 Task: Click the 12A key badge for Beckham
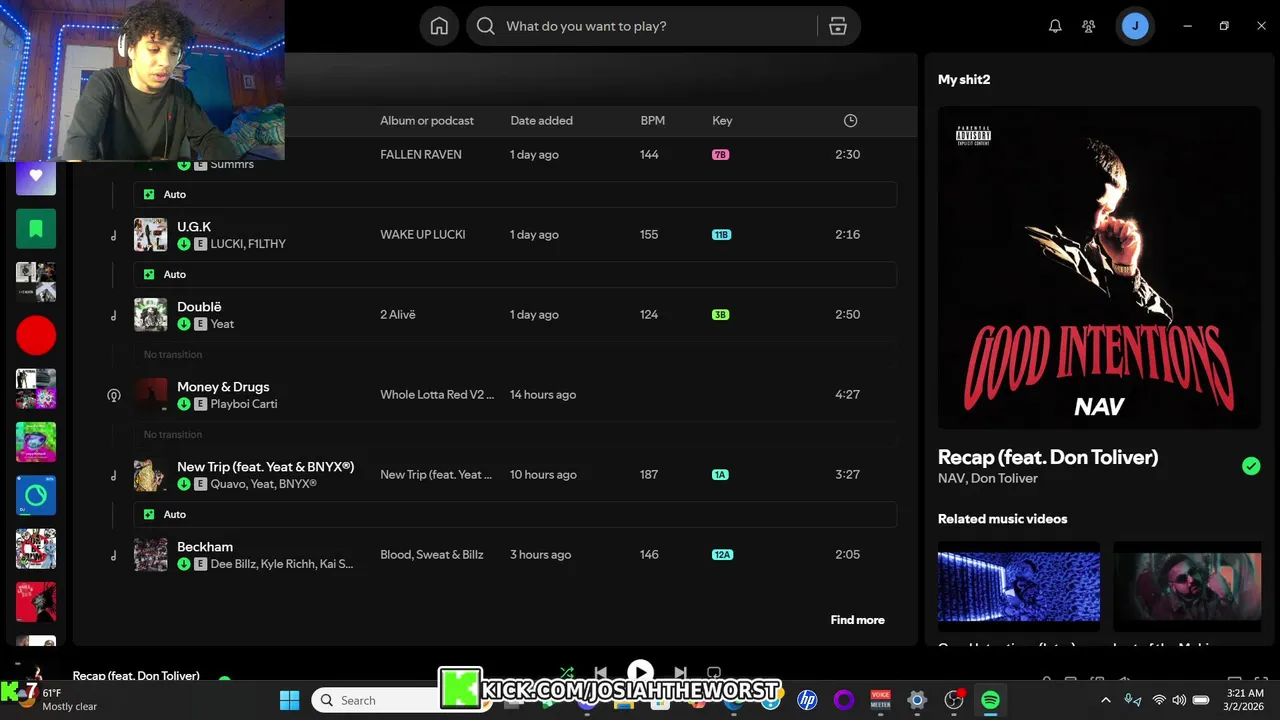pos(722,555)
